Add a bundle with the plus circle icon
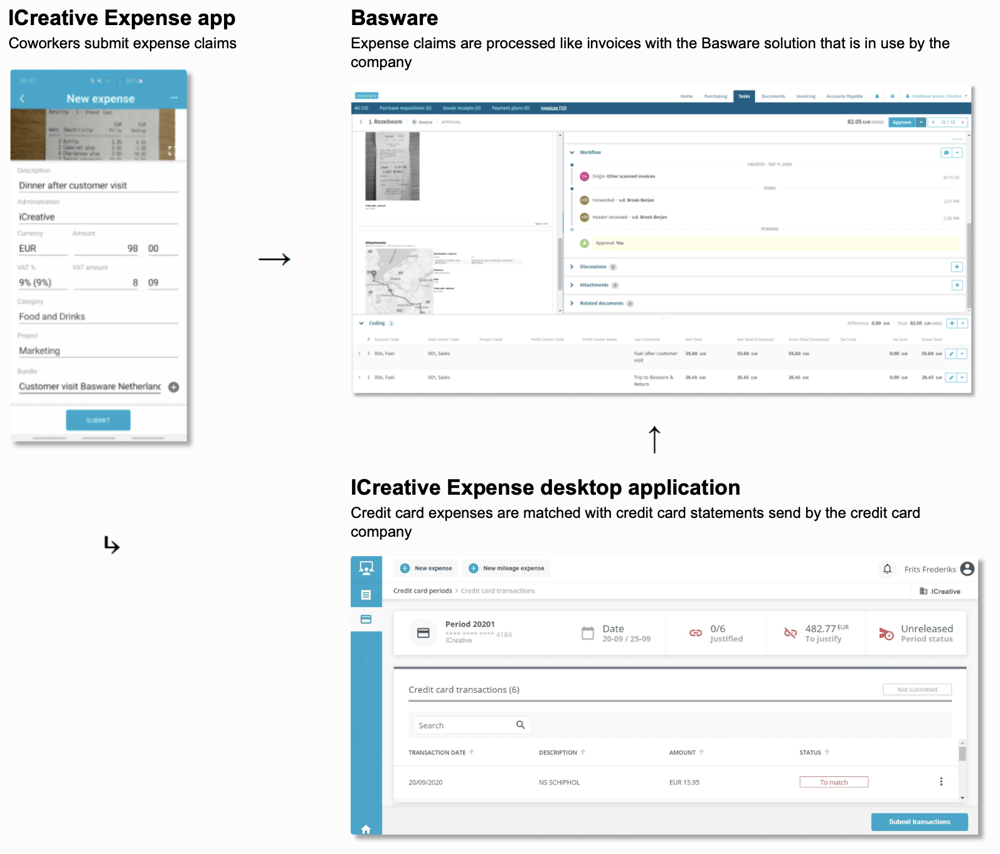 point(173,387)
